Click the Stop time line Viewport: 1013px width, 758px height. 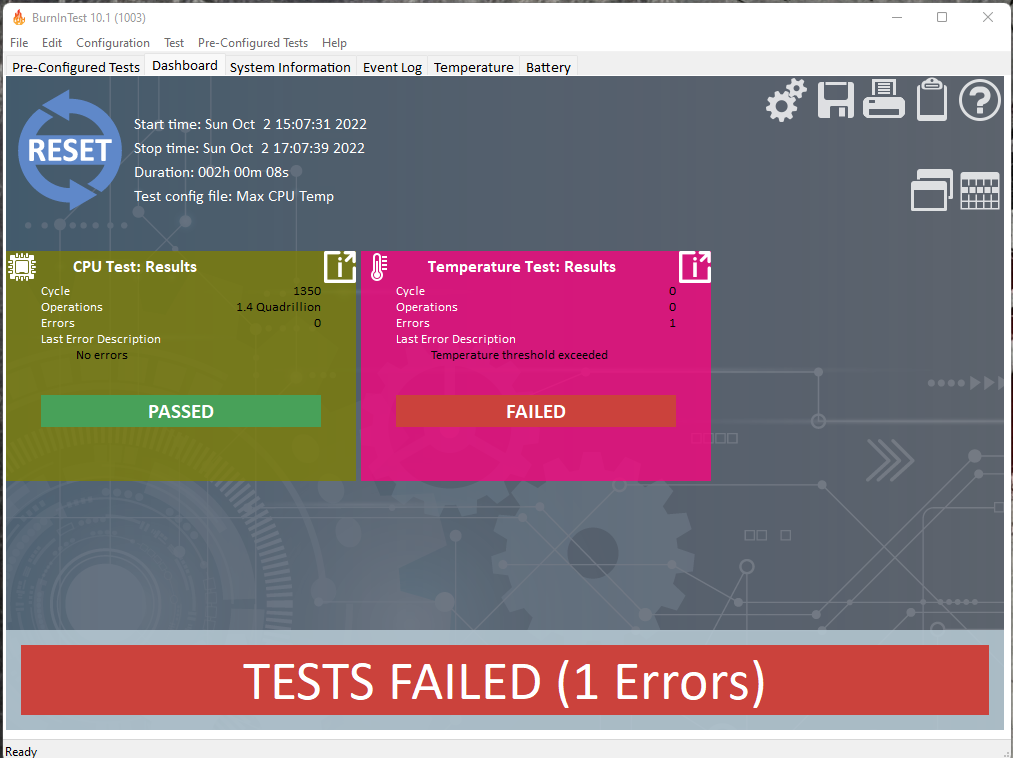tap(249, 148)
